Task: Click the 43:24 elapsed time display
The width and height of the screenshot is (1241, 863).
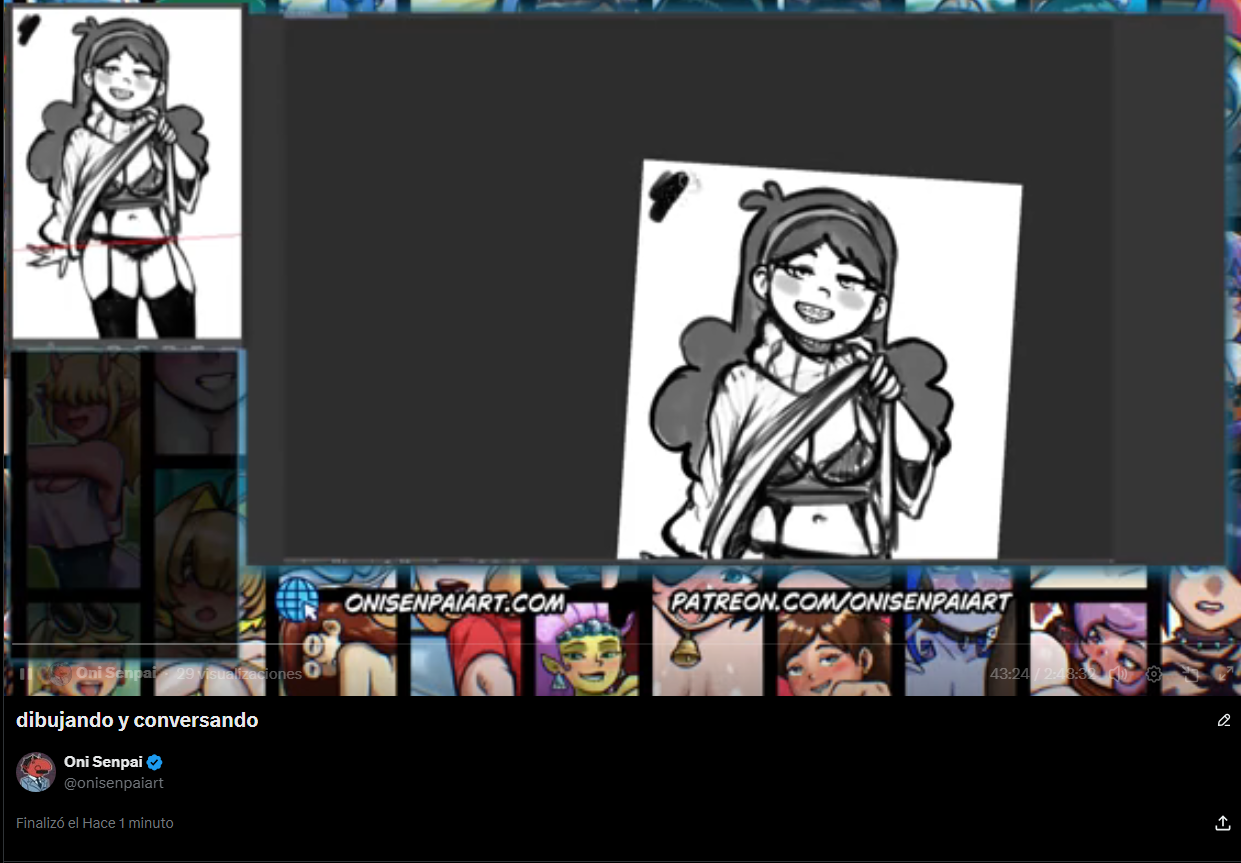Action: tap(1009, 674)
